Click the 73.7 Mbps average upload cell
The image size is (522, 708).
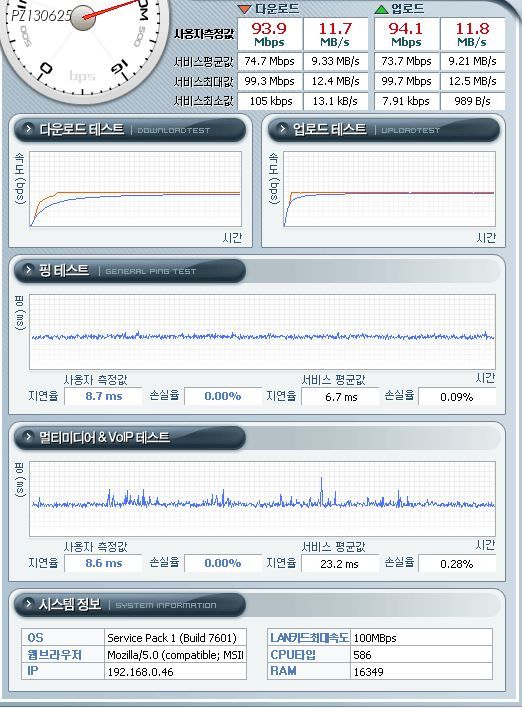[406, 61]
